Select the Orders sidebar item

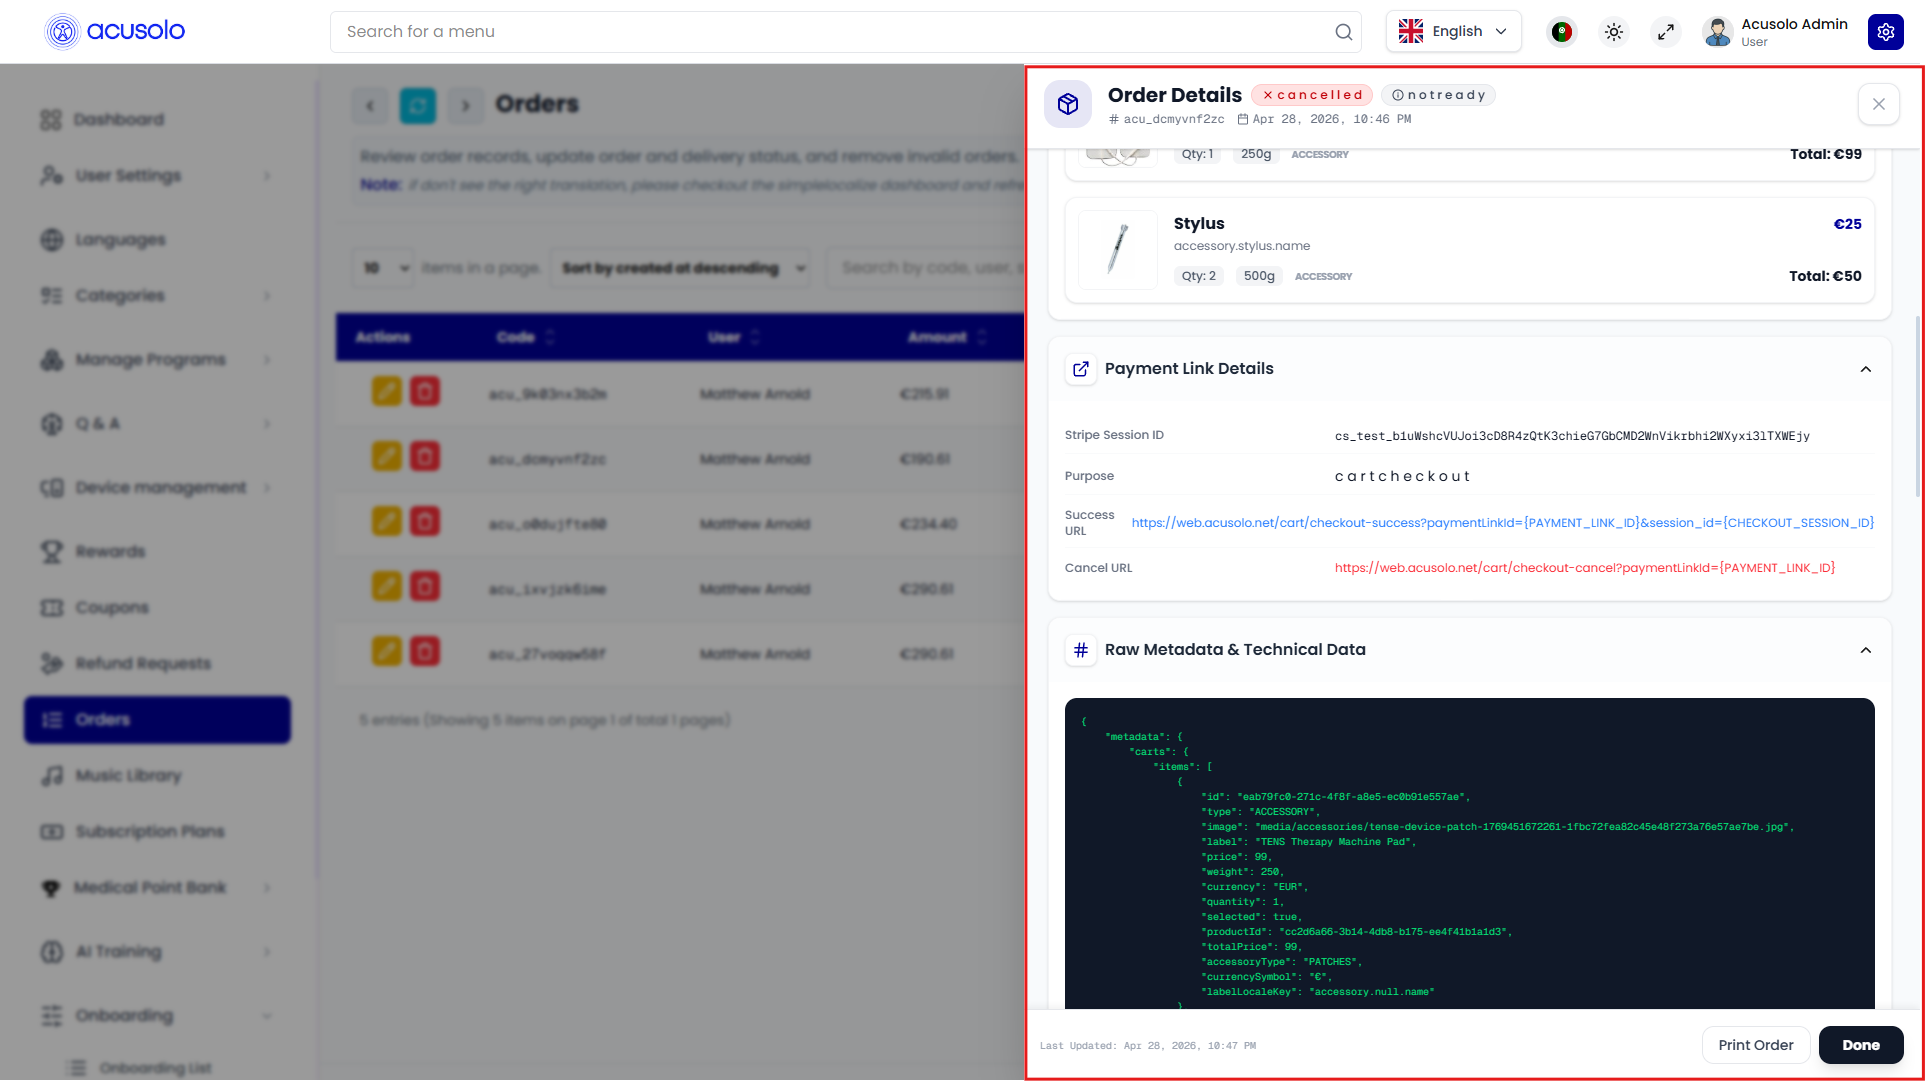coord(157,720)
